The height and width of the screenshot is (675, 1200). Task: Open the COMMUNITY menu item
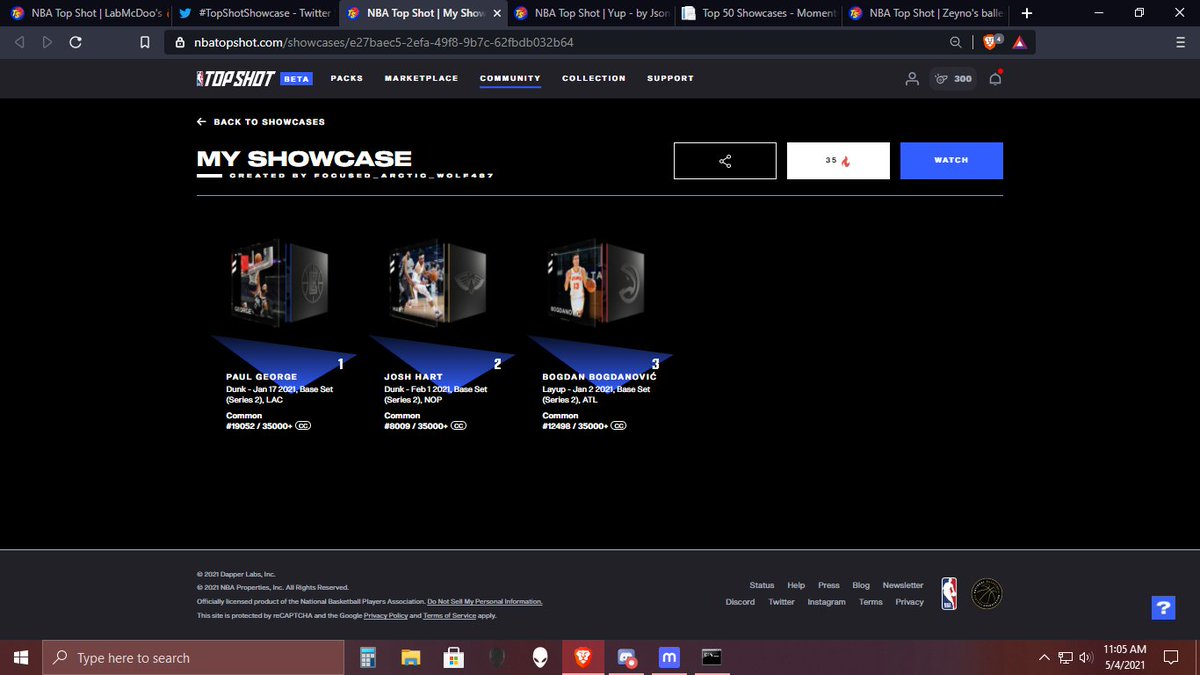(x=510, y=78)
